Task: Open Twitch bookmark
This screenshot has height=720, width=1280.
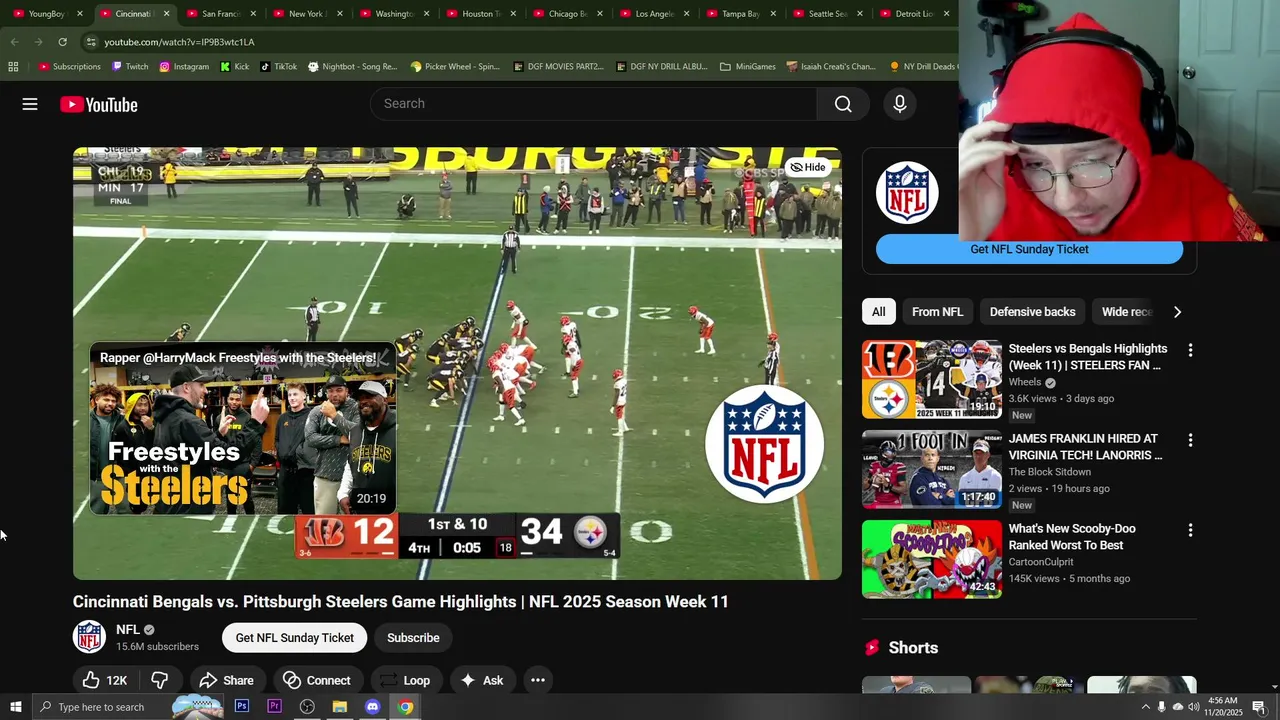Action: 130,67
